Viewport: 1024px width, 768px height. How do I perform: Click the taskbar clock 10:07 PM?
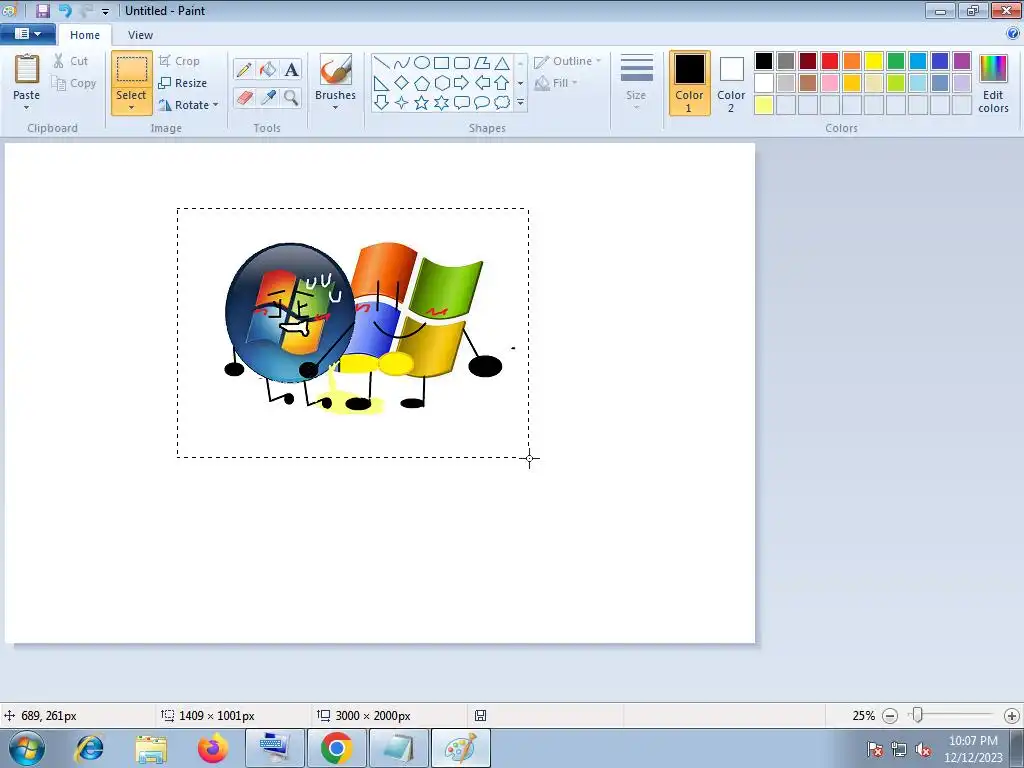[x=973, y=741]
